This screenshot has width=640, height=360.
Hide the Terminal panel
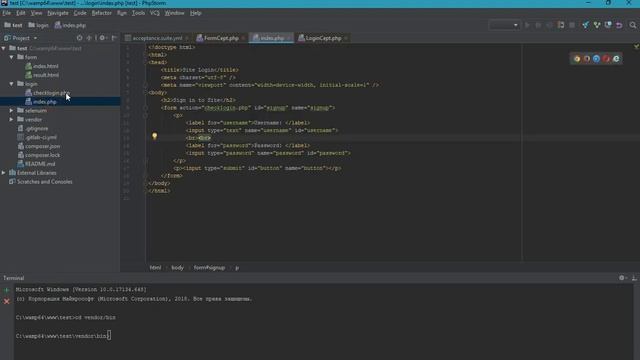point(634,278)
